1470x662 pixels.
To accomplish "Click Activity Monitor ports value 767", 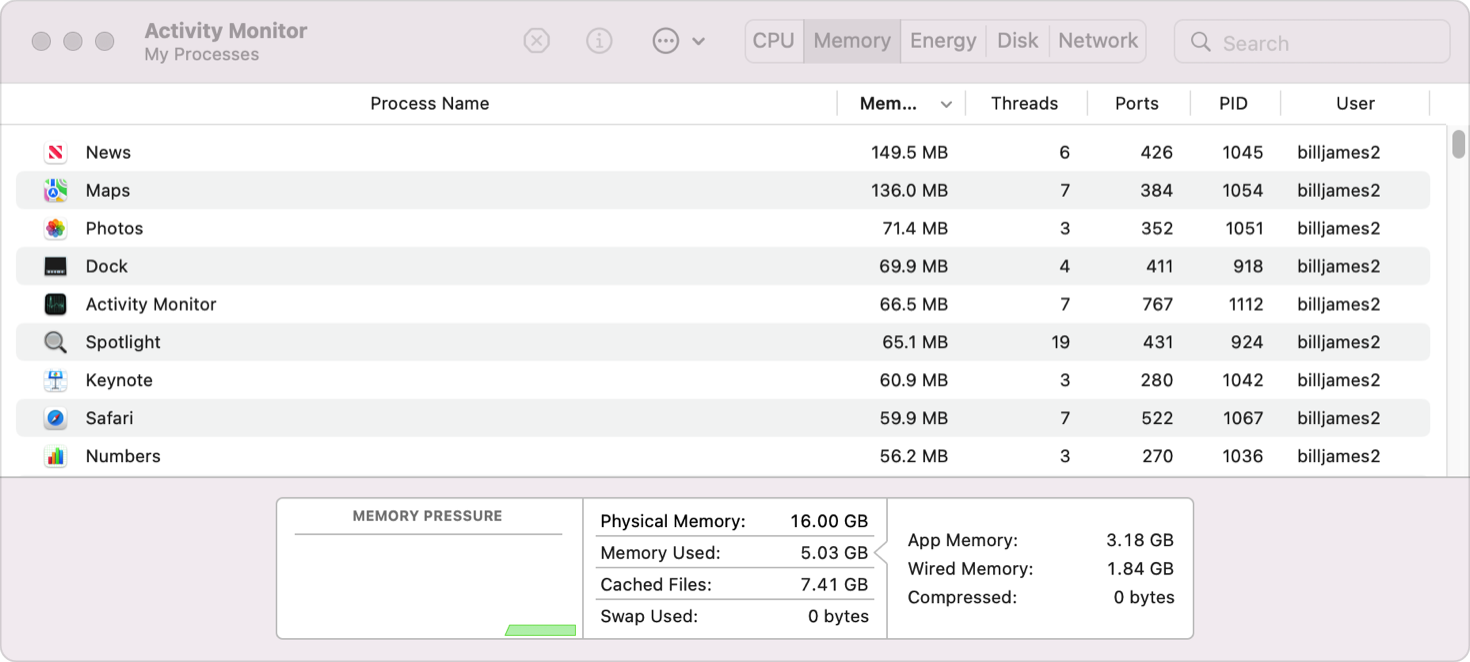I will [1157, 304].
